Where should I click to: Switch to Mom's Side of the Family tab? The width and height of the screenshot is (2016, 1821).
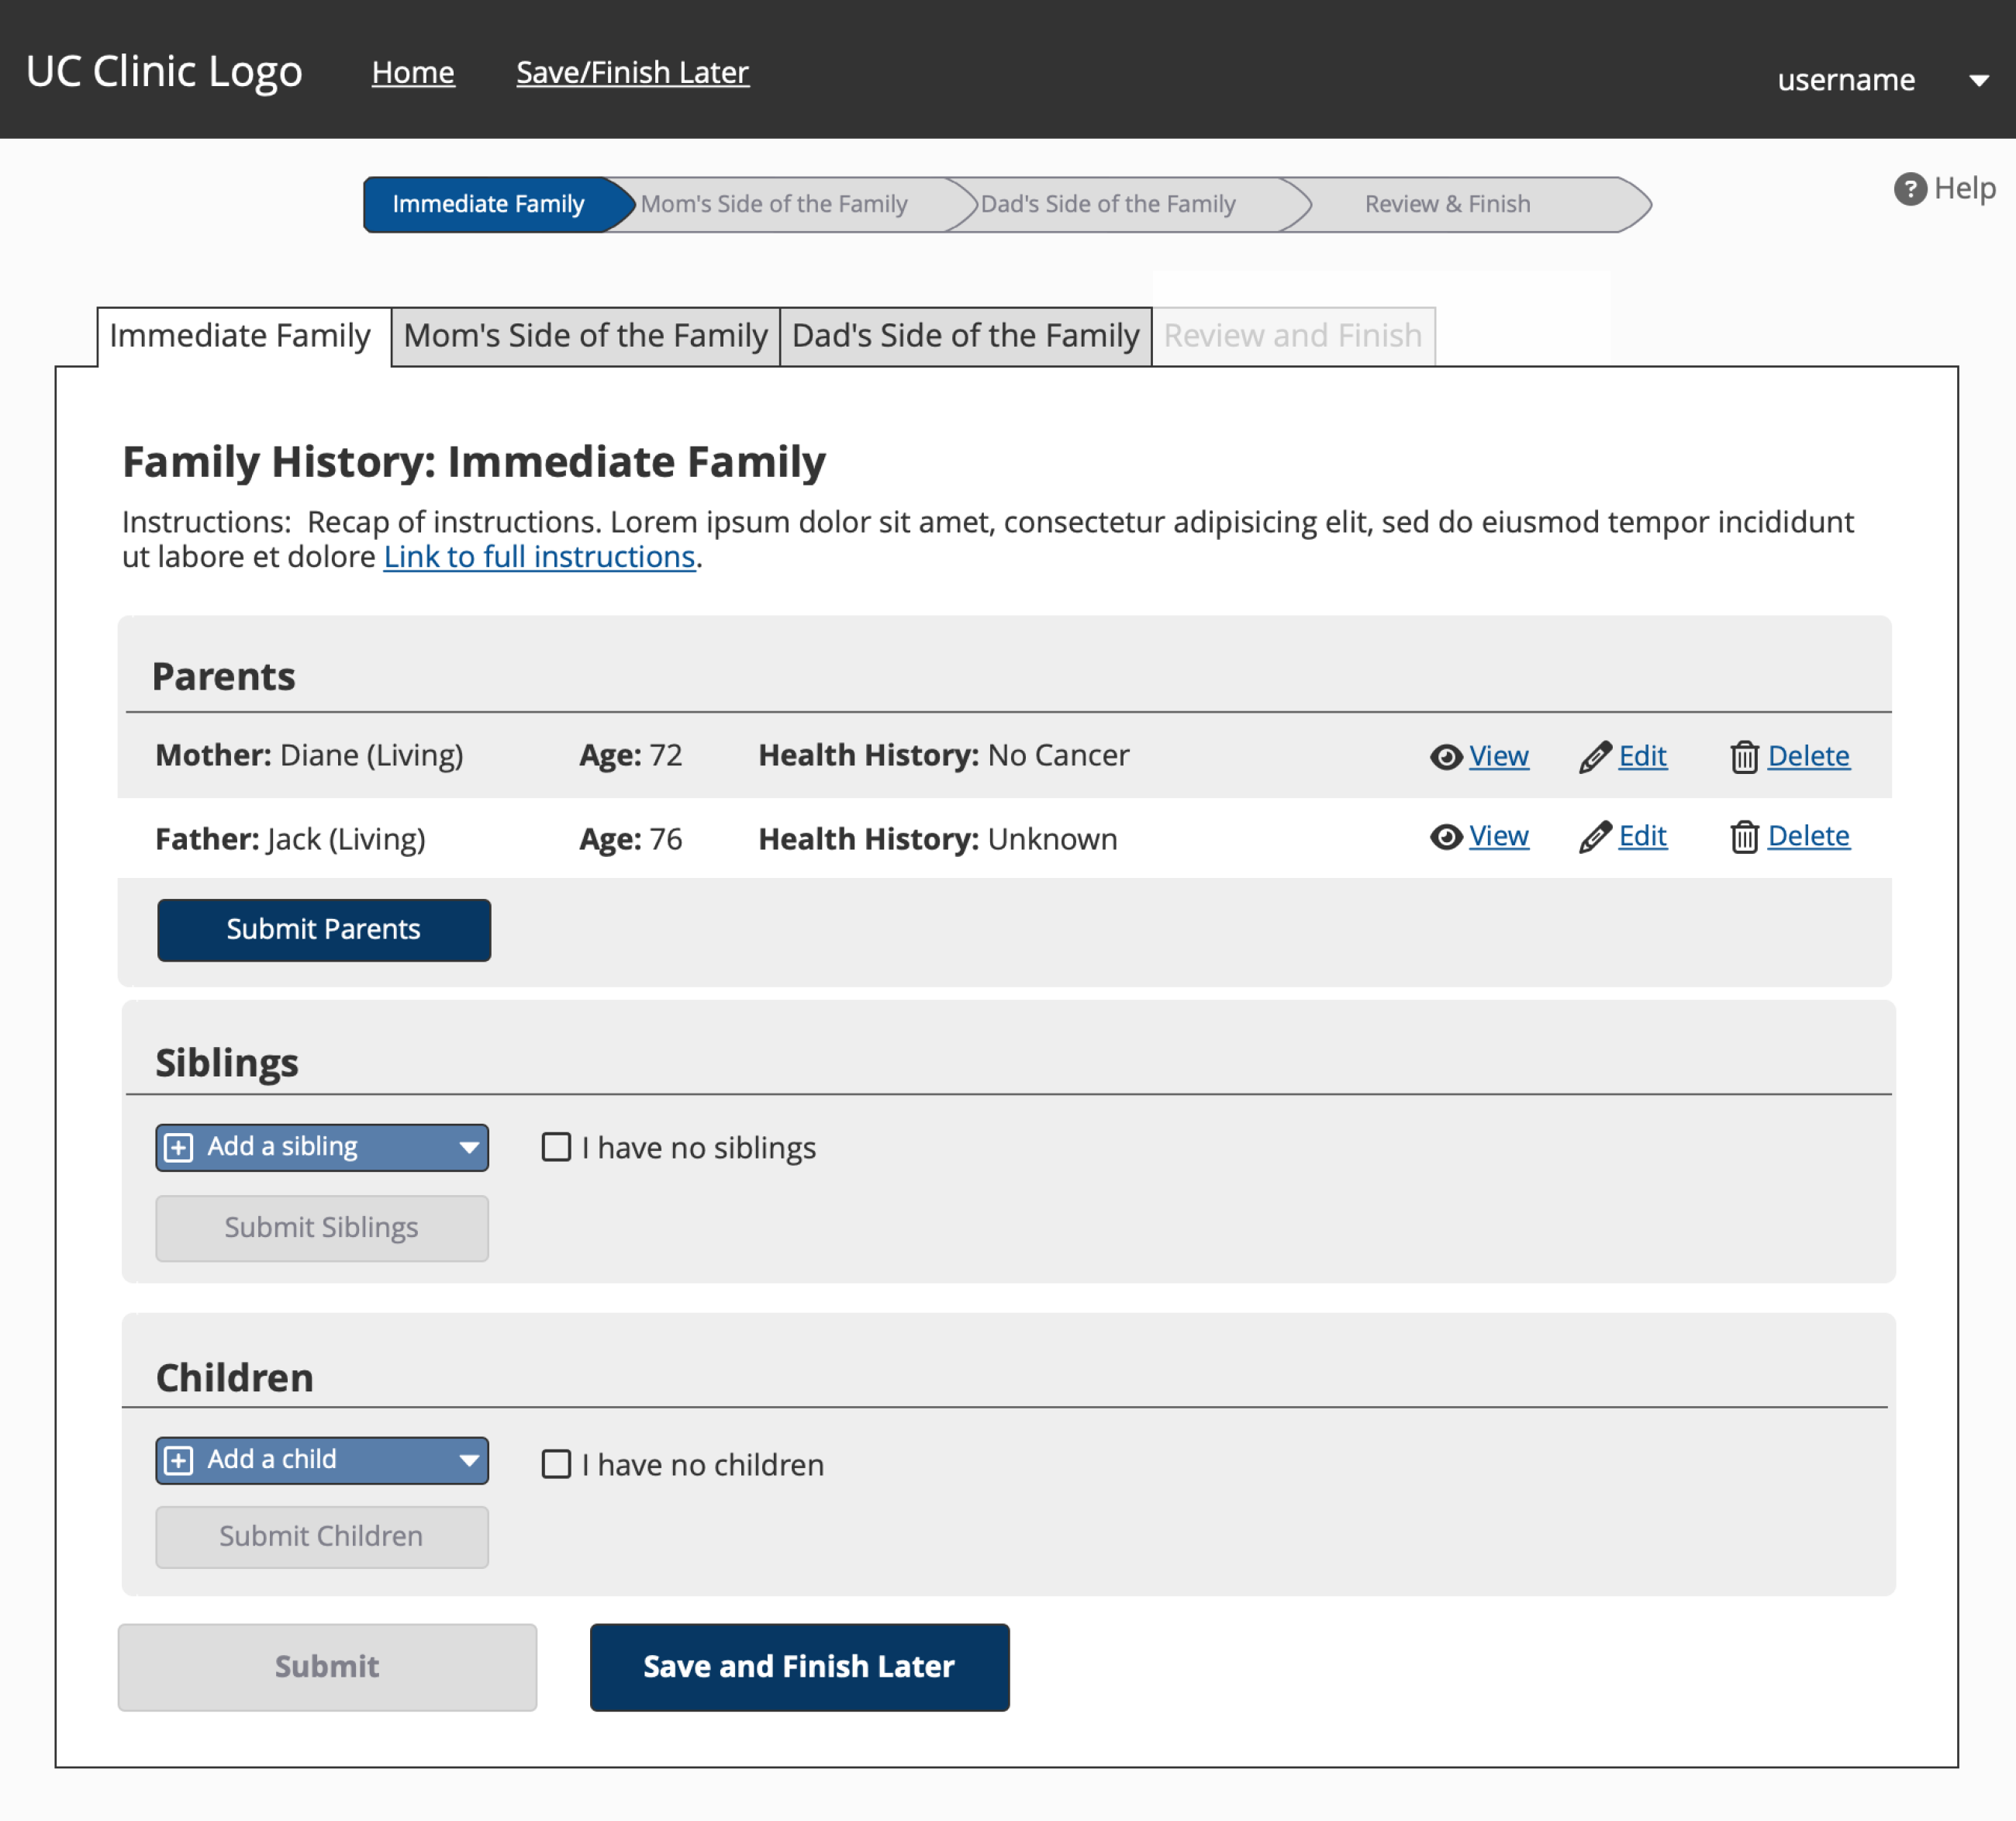[x=585, y=336]
